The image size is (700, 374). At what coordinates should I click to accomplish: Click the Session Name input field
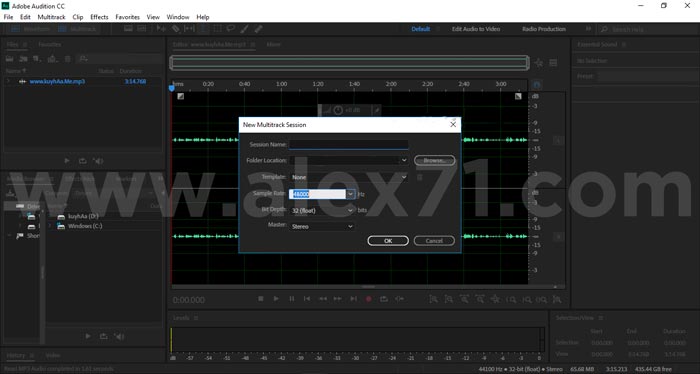(x=348, y=144)
